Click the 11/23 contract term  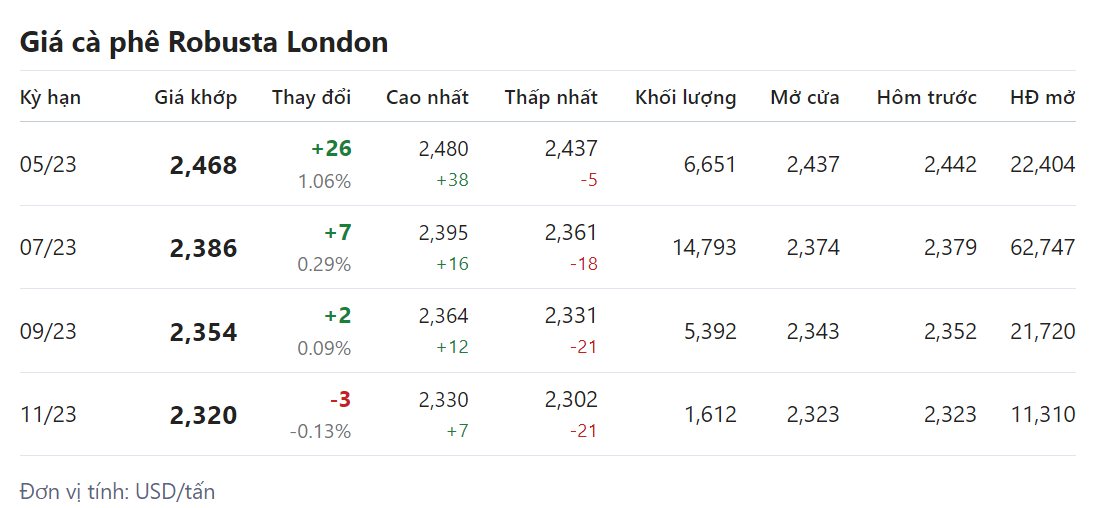point(48,414)
